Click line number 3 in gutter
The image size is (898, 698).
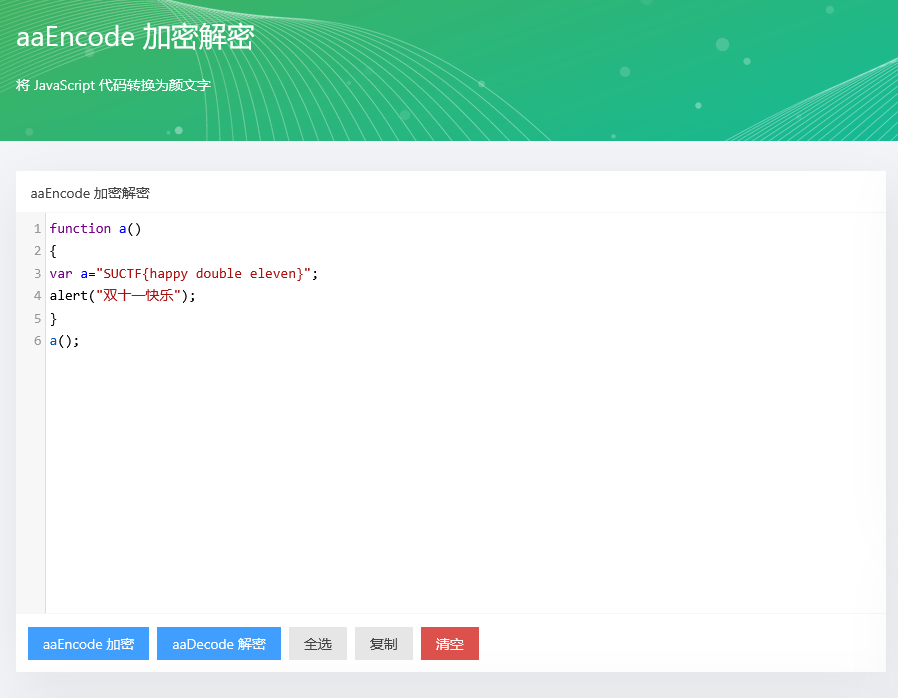(37, 274)
